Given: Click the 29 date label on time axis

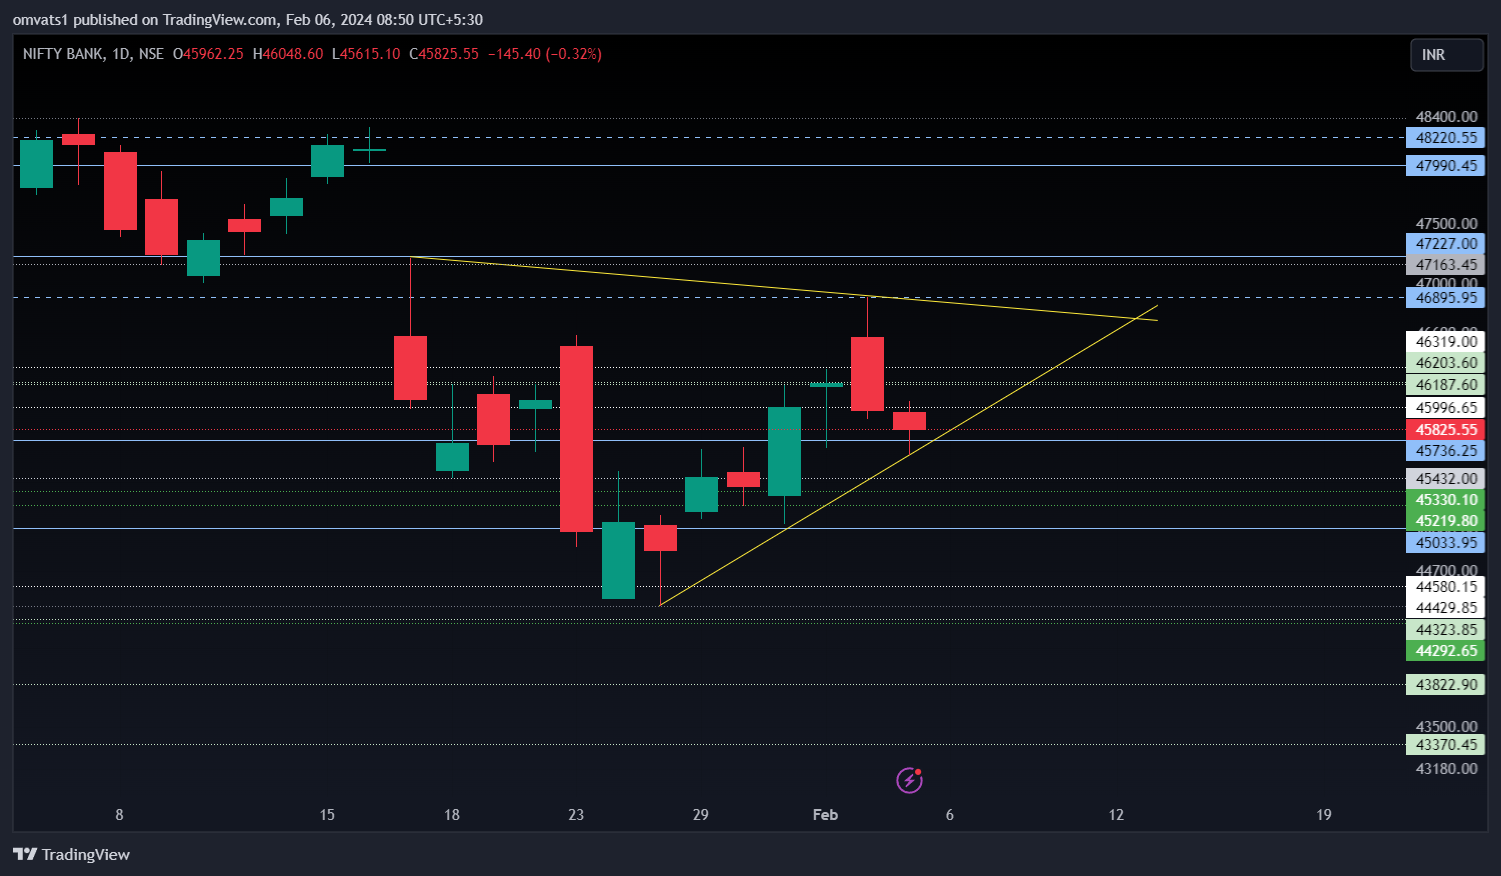Looking at the screenshot, I should 700,815.
